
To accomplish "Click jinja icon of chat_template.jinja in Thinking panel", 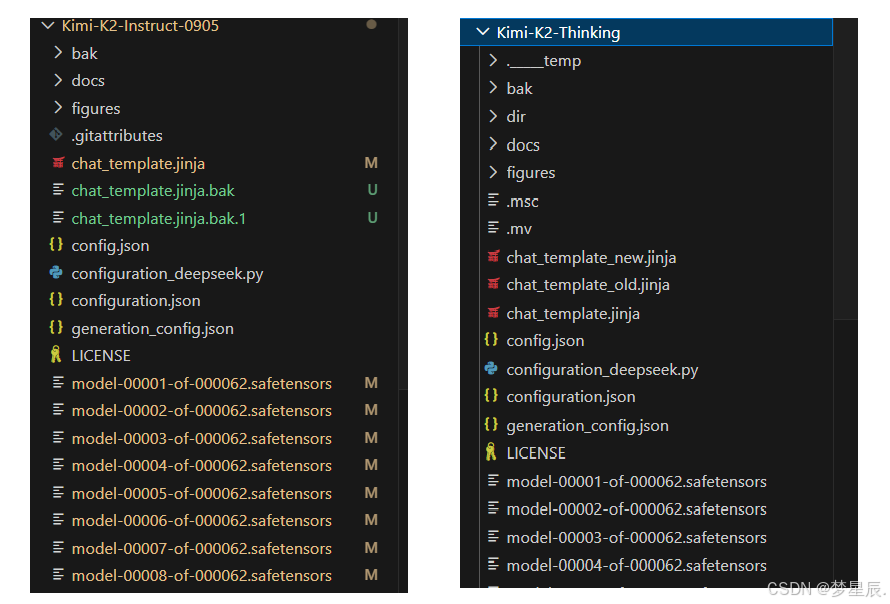I will [494, 313].
